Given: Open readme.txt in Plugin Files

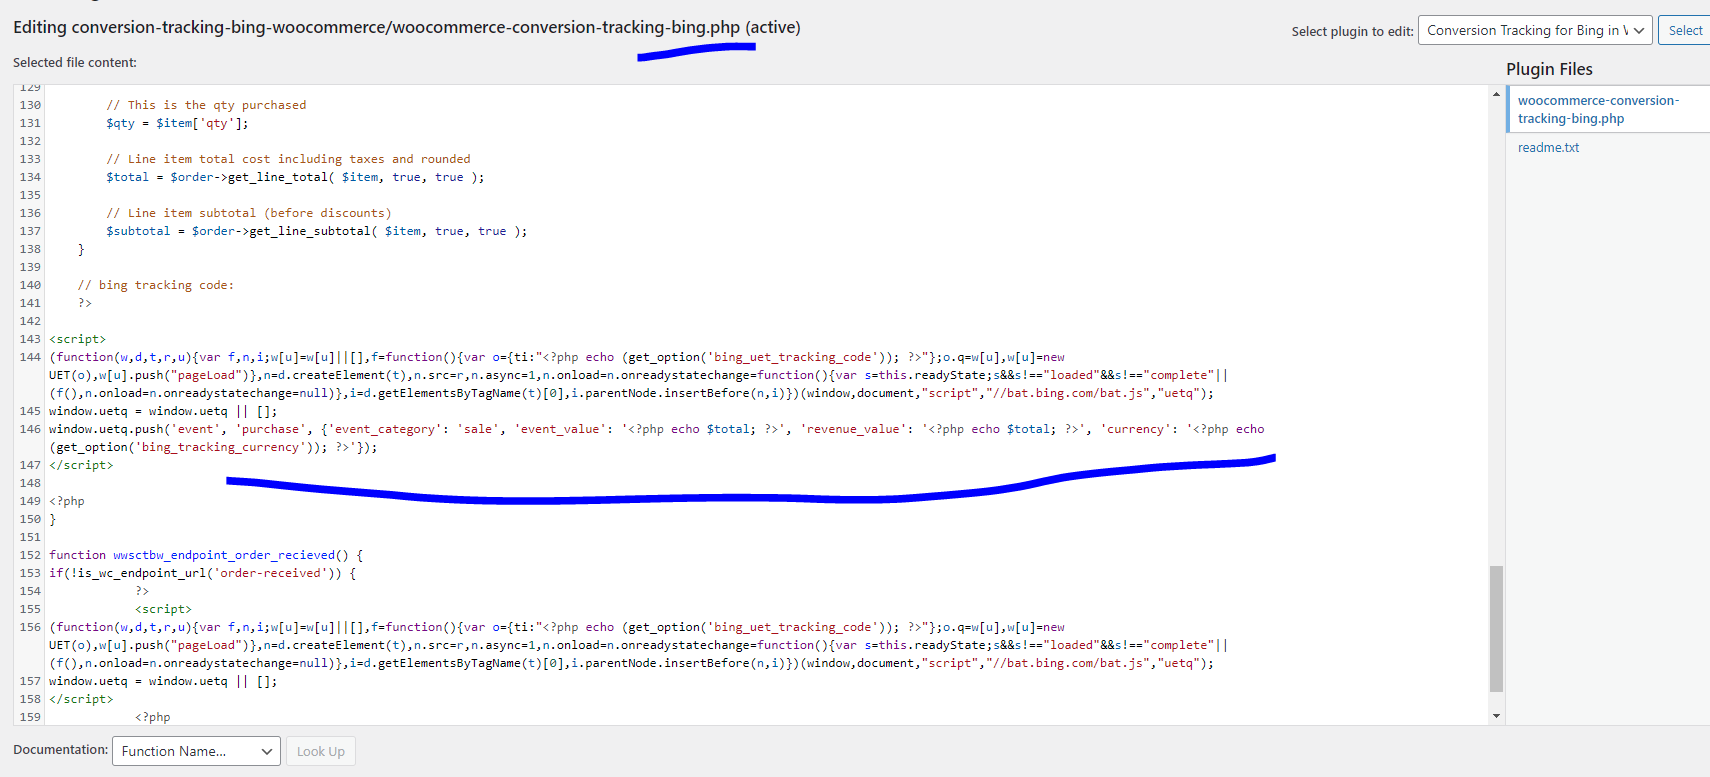Looking at the screenshot, I should 1548,147.
